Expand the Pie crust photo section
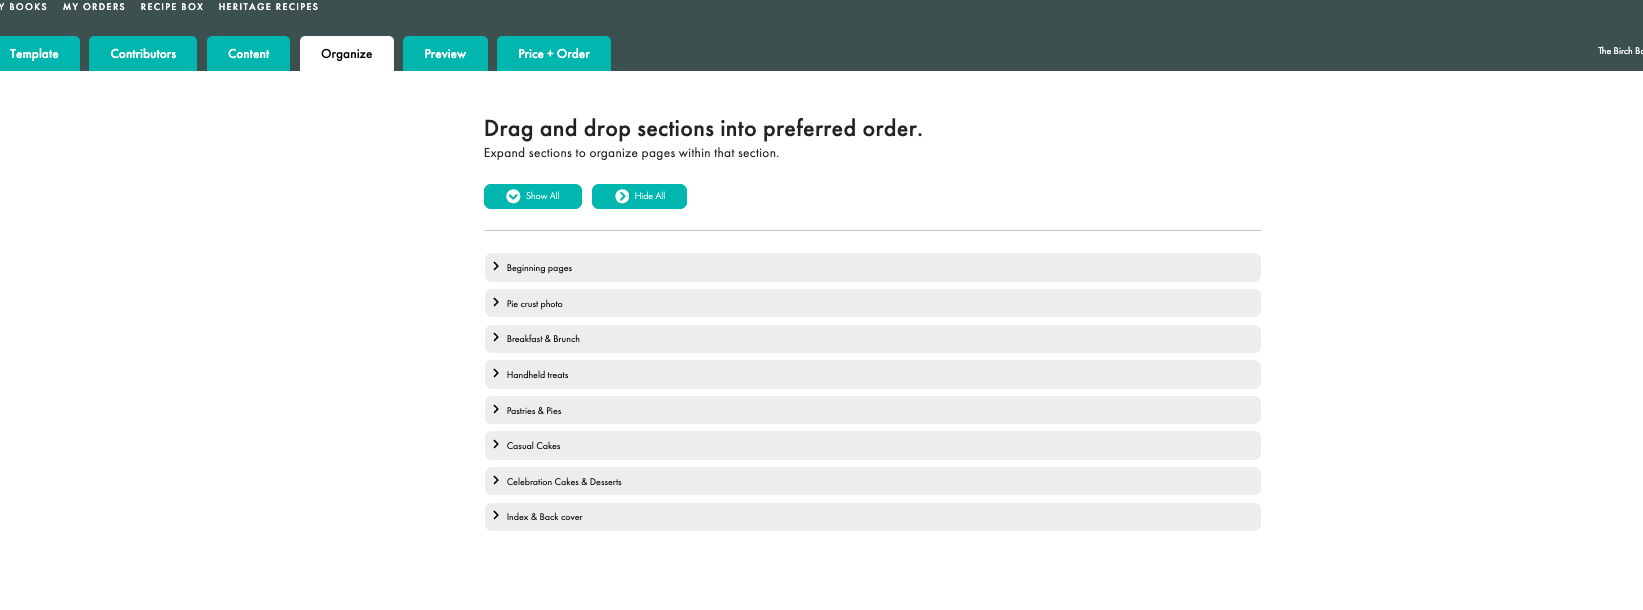1643x610 pixels. [x=496, y=303]
